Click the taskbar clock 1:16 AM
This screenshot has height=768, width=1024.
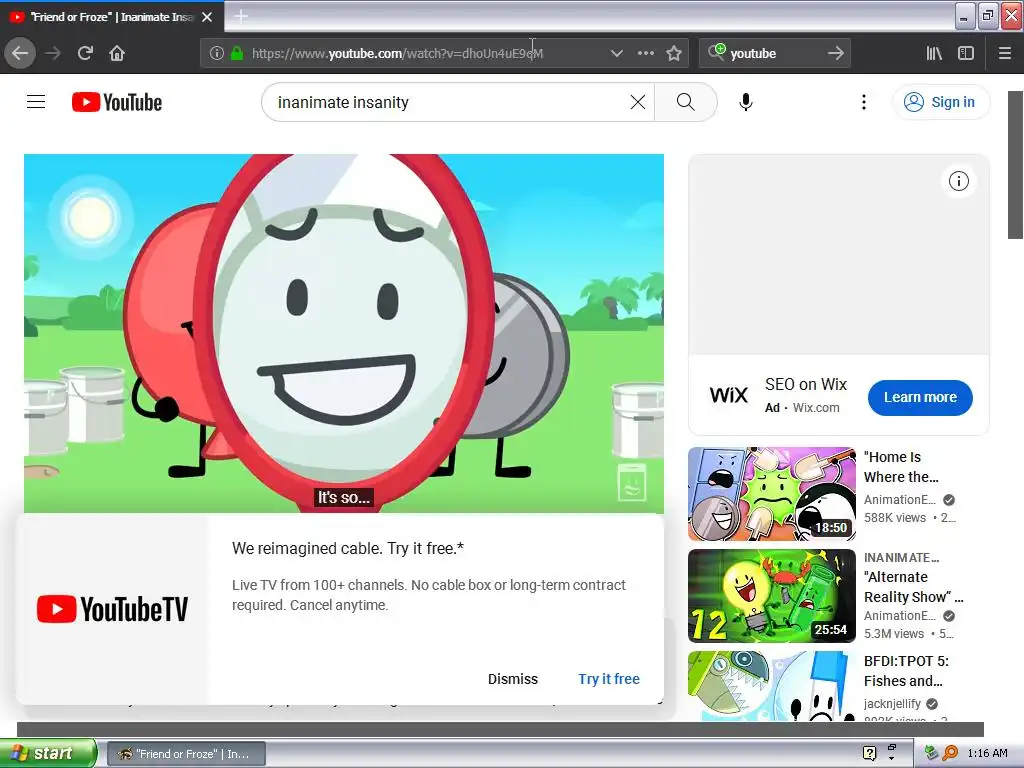987,753
